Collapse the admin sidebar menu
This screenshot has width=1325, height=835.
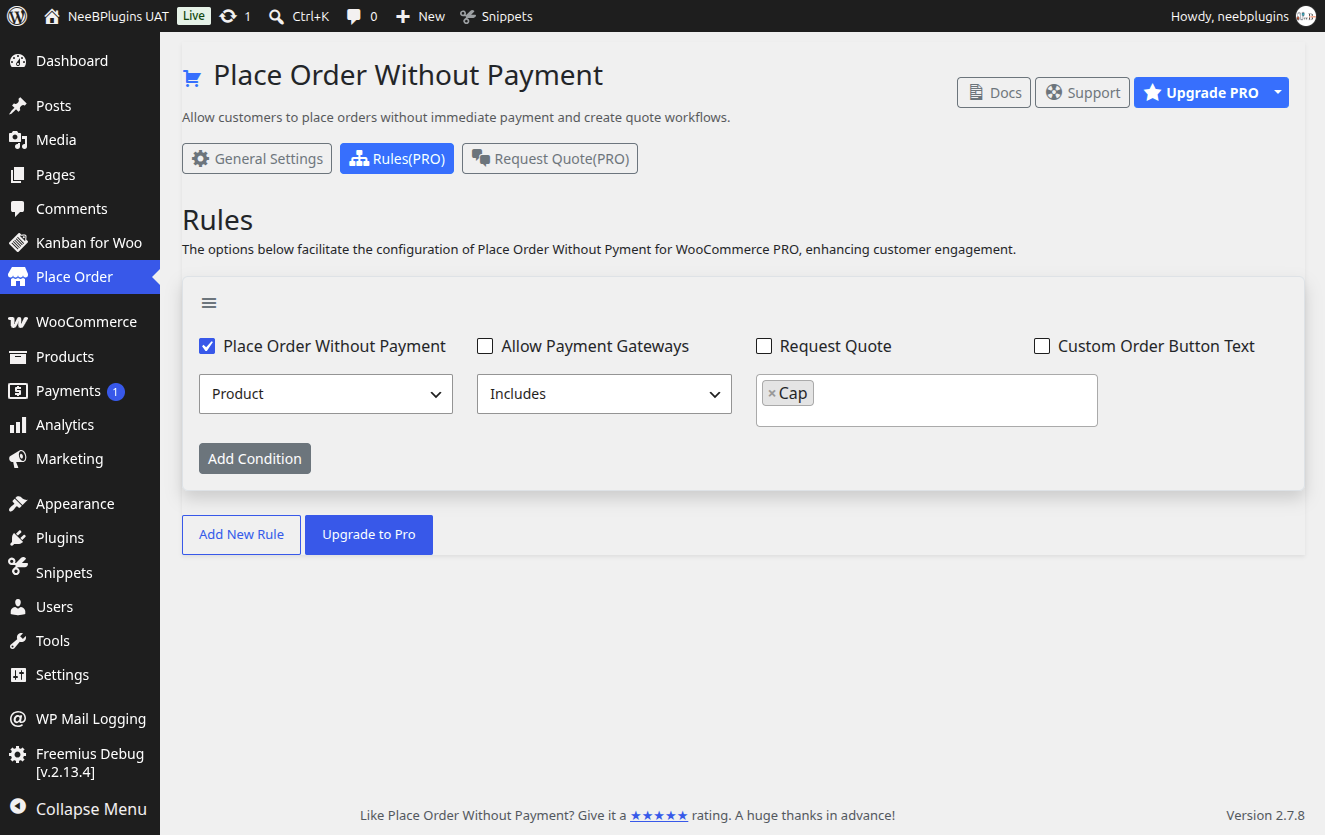pyautogui.click(x=80, y=809)
